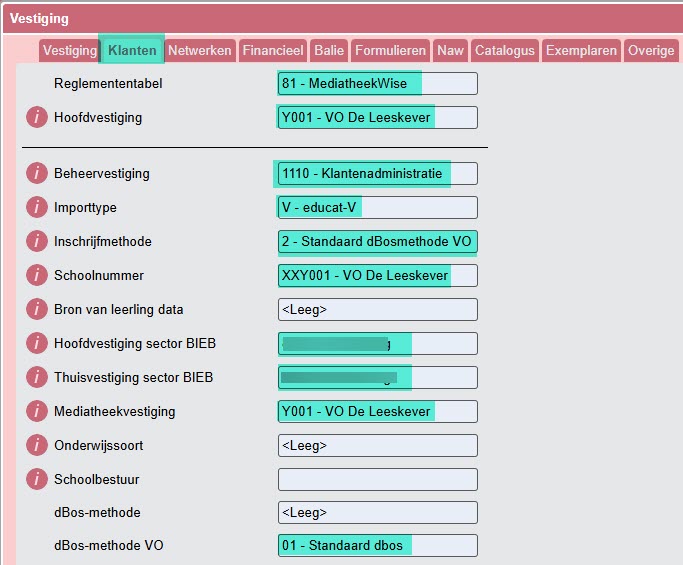Open Bron van leerling data dropdown
Image resolution: width=683 pixels, height=565 pixels.
pyautogui.click(x=378, y=309)
